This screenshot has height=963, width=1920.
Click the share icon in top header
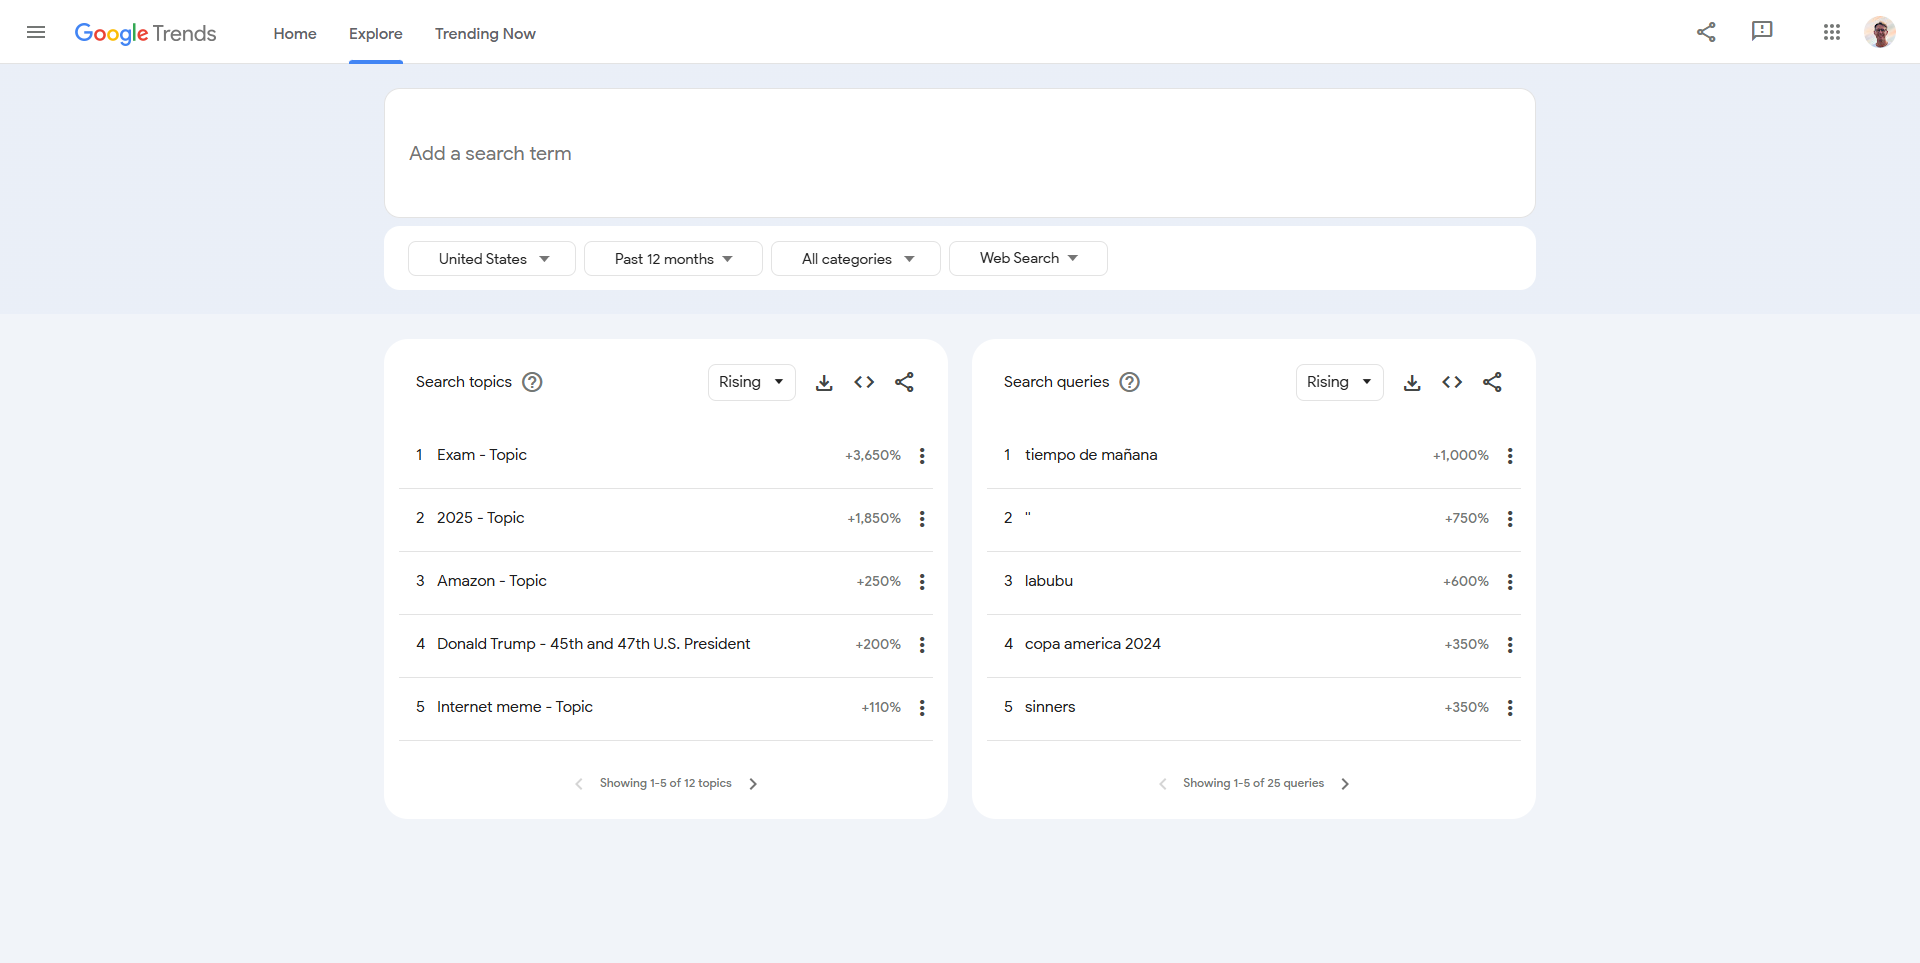coord(1706,32)
